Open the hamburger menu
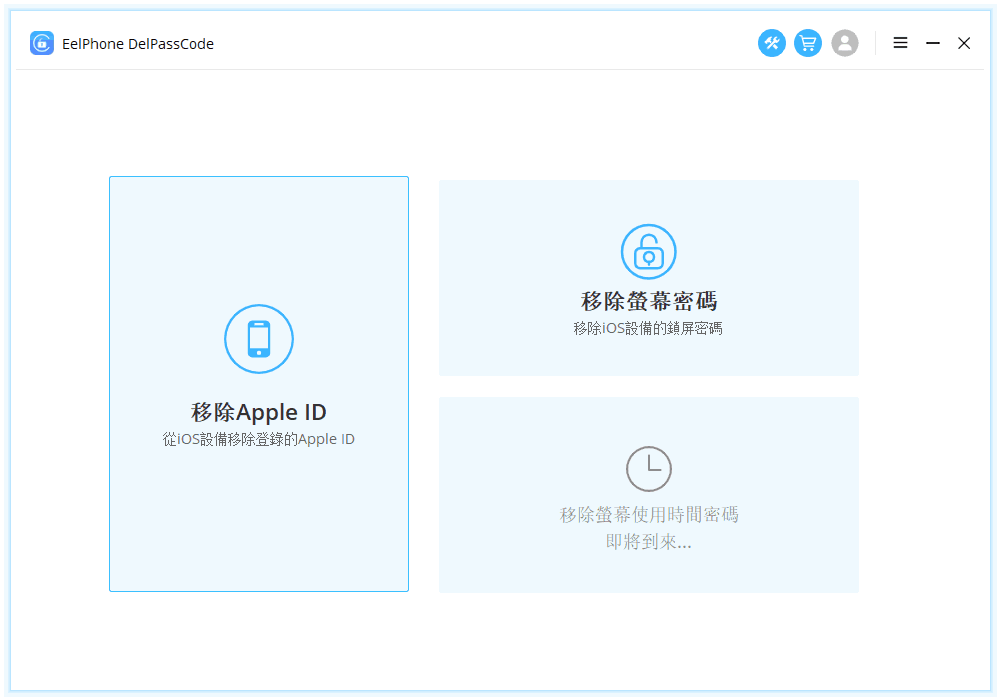1000x700 pixels. pos(901,43)
